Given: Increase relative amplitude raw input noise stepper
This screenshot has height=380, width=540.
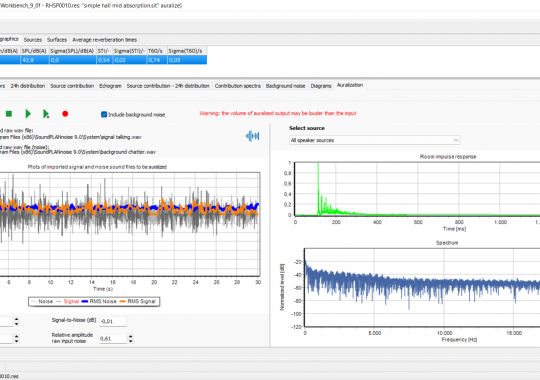Looking at the screenshot, I should (x=131, y=337).
